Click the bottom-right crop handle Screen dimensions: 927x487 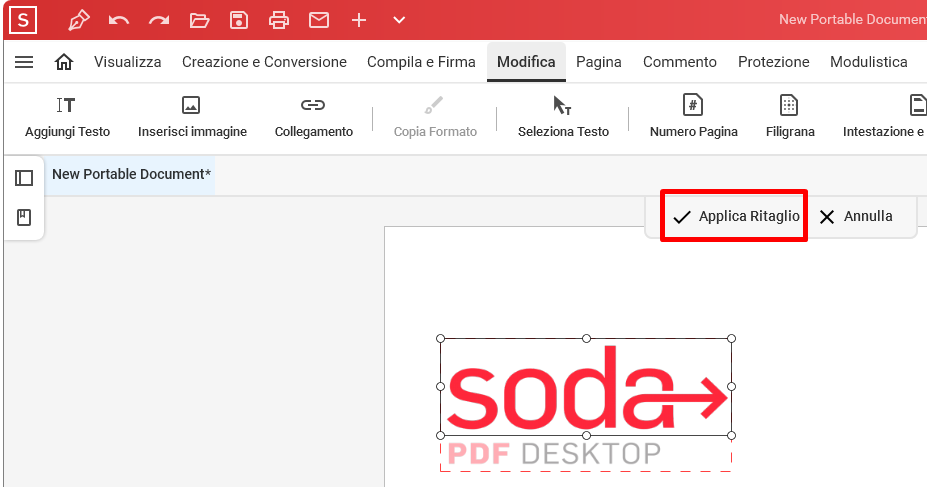(731, 436)
